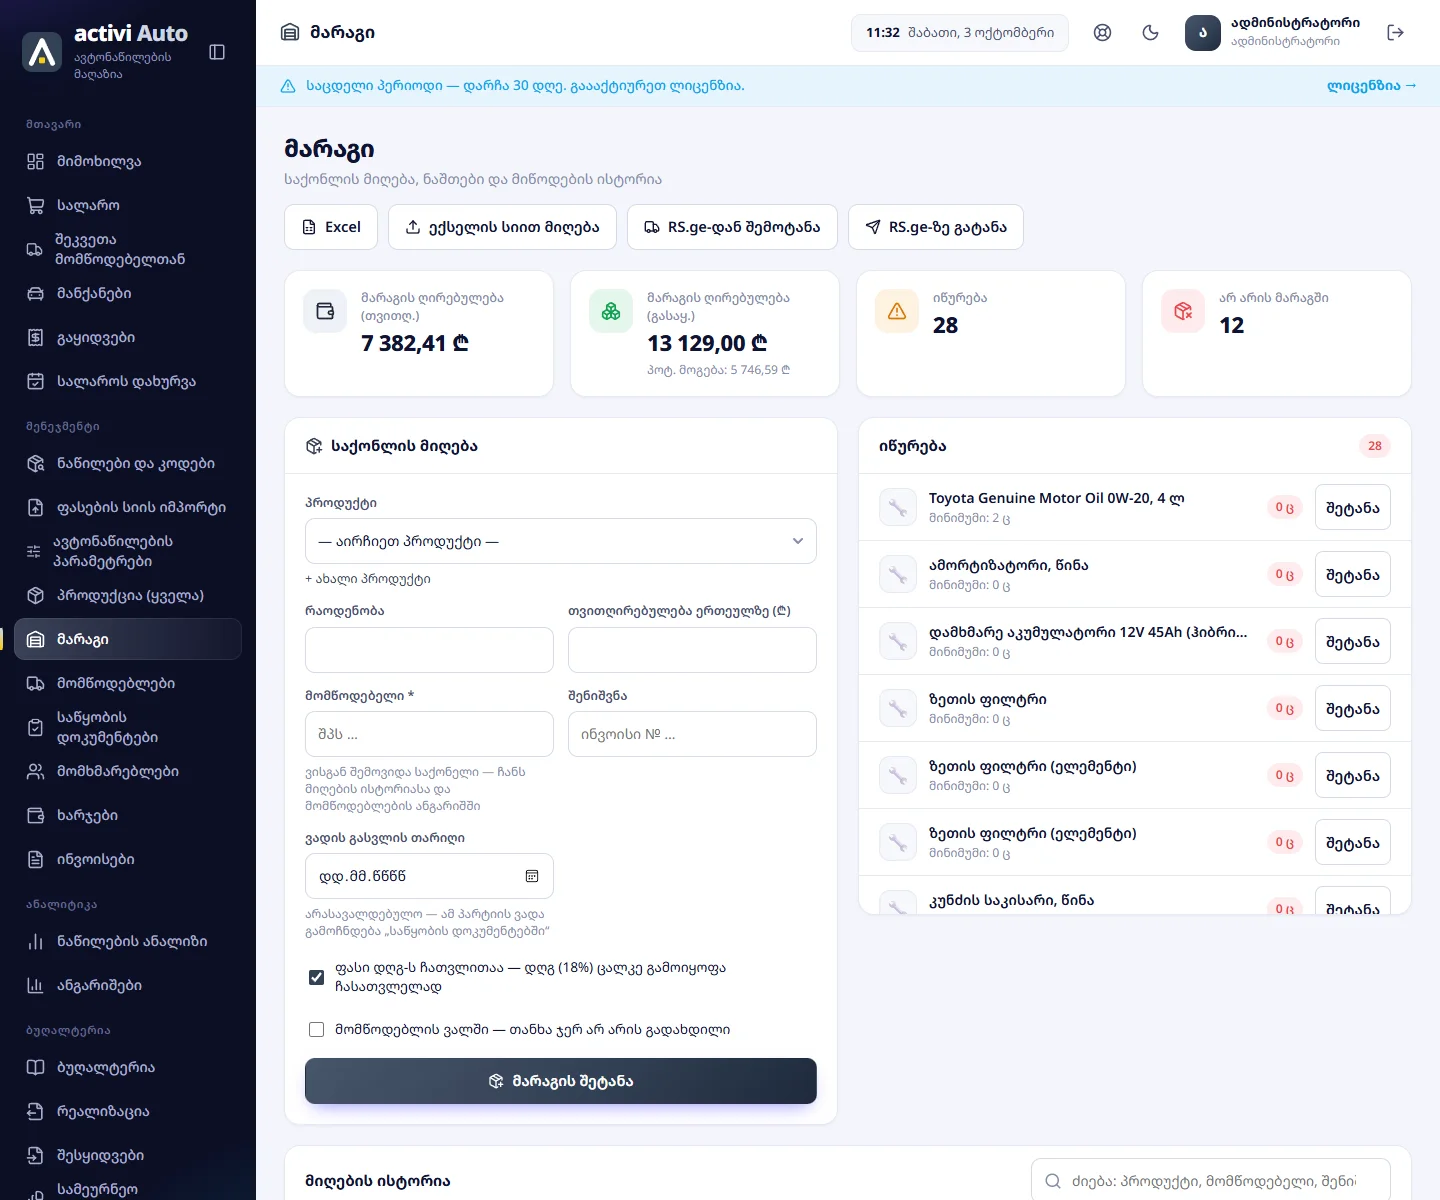Click wrench icon for Toyota Genuine Motor Oil row
Screen dimensions: 1440x1200
click(x=897, y=507)
